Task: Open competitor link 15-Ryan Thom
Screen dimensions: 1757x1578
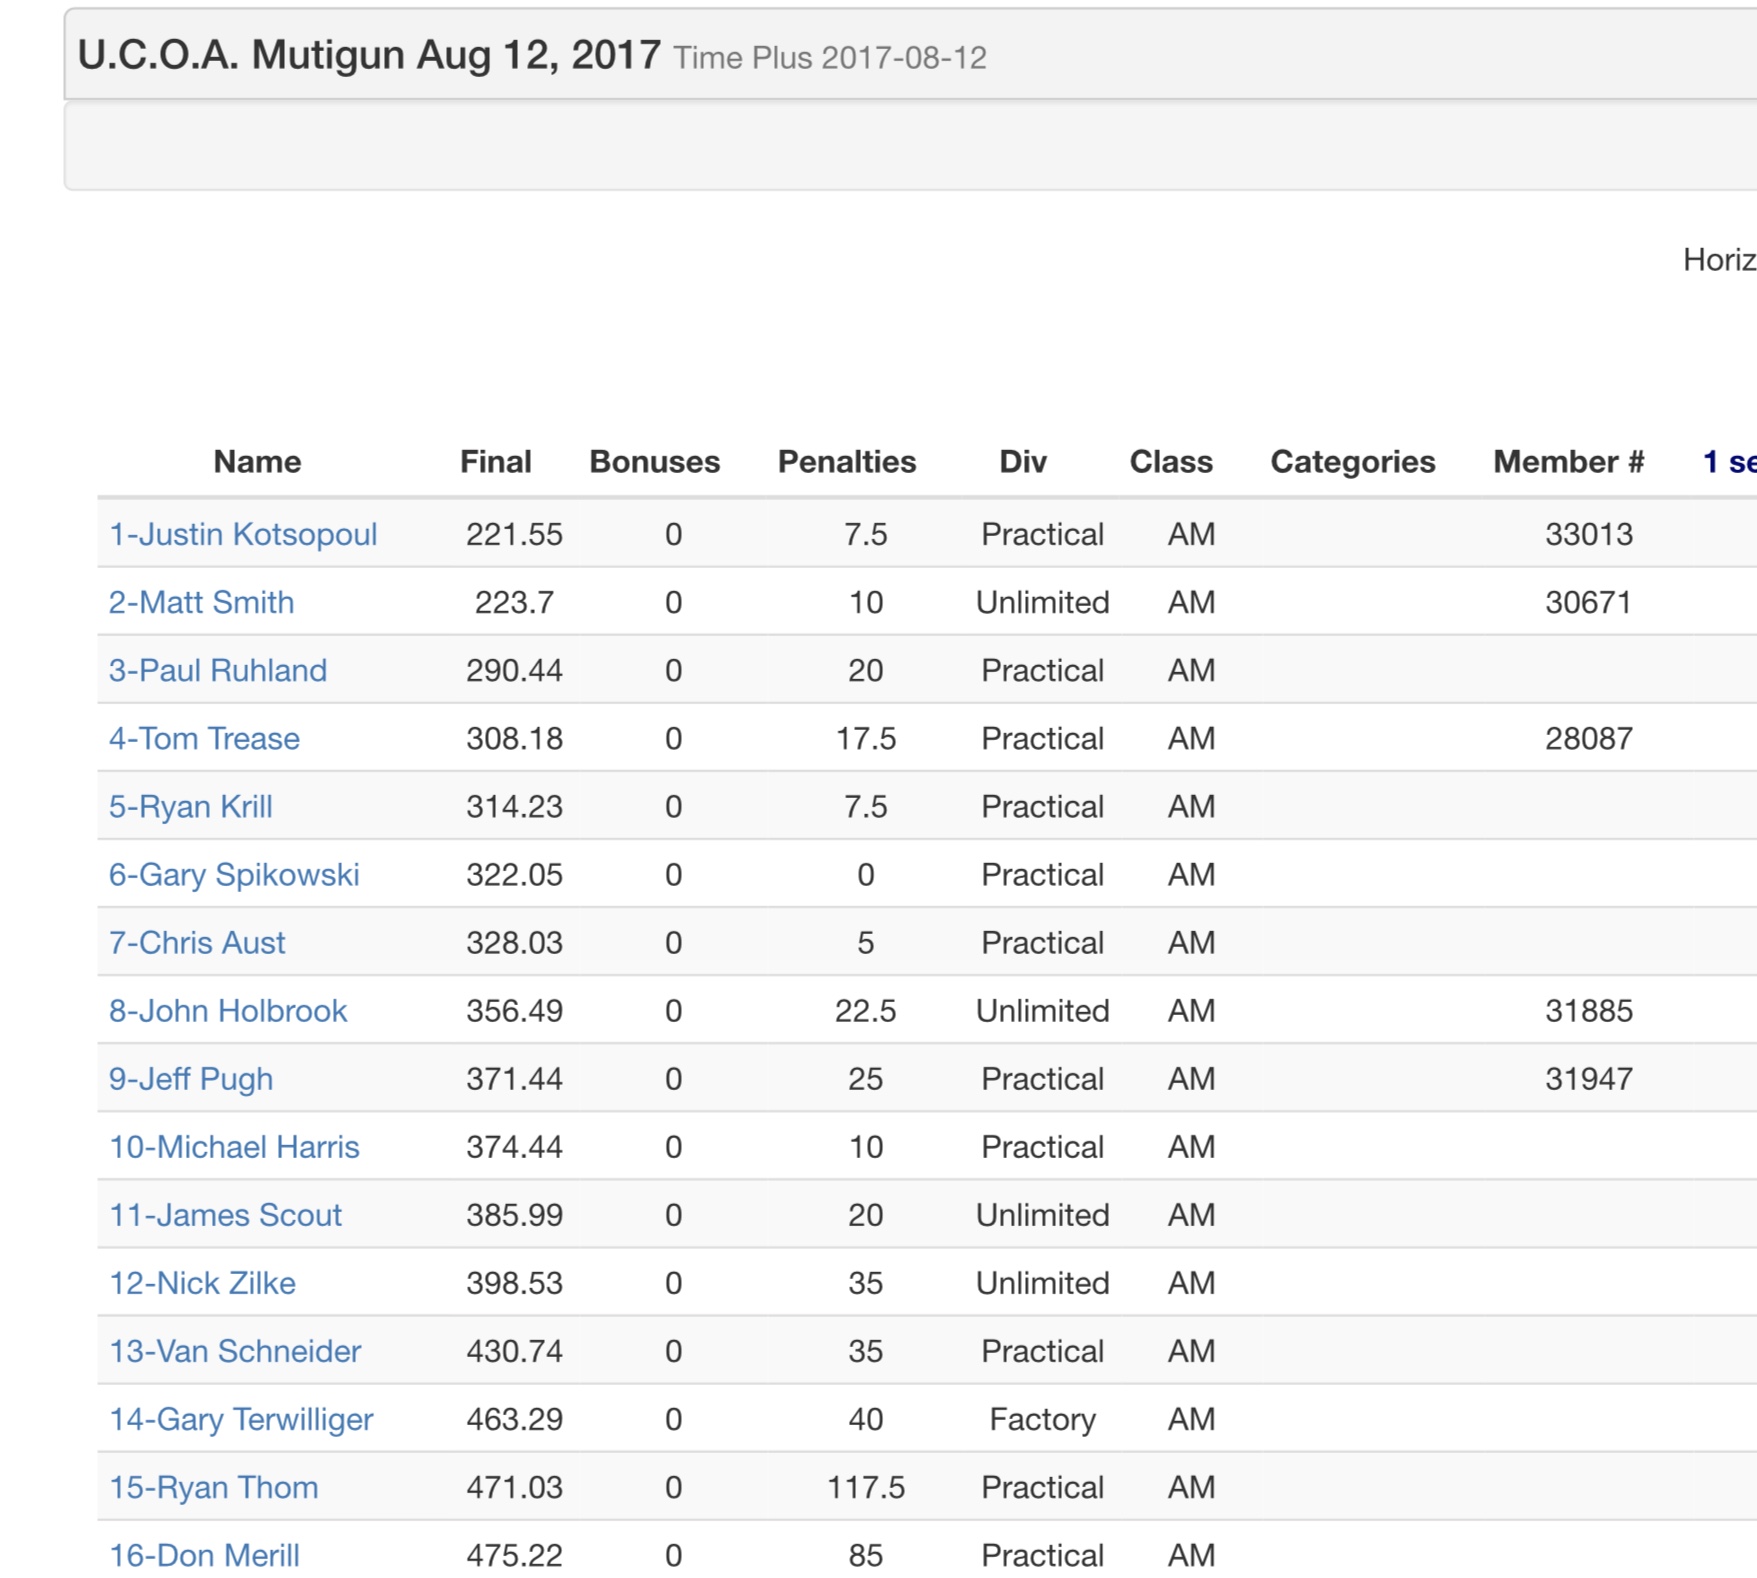Action: point(213,1487)
